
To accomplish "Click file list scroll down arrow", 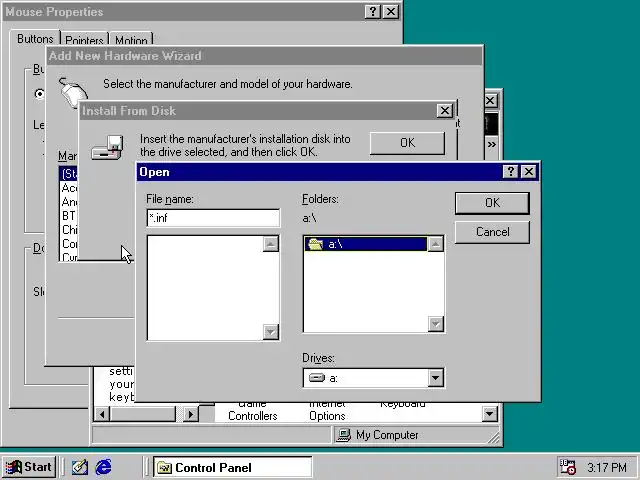I will pos(271,331).
